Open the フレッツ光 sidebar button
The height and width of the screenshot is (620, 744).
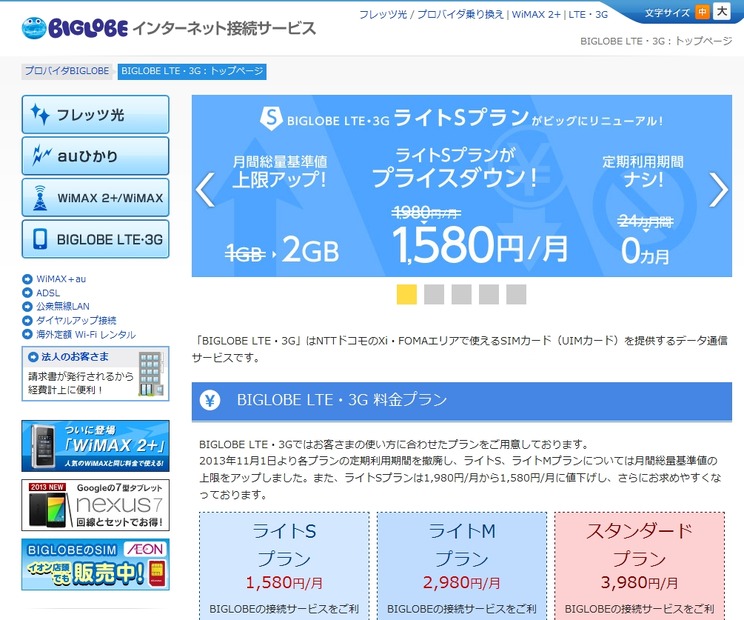click(95, 114)
